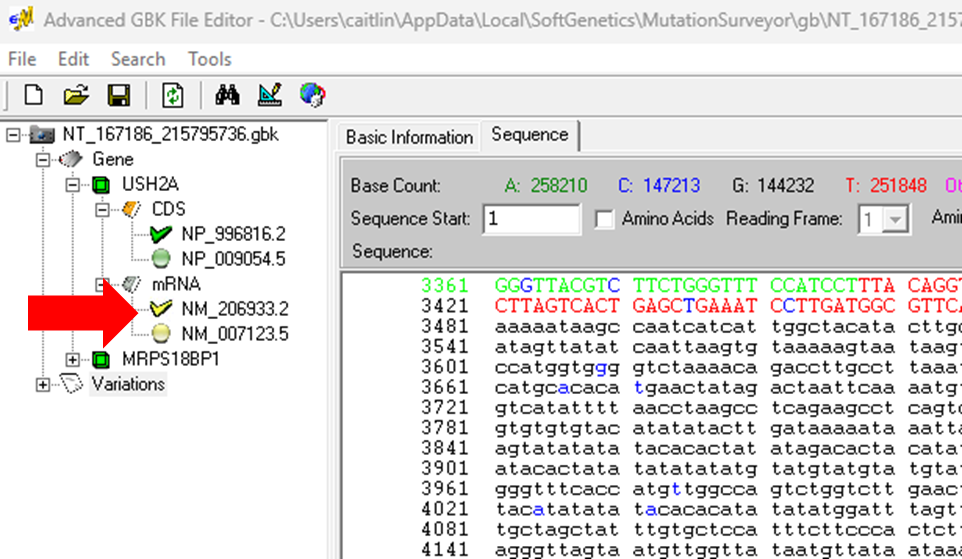Click the T: 251848 base count
Viewport: 962px width, 559px height.
885,185
